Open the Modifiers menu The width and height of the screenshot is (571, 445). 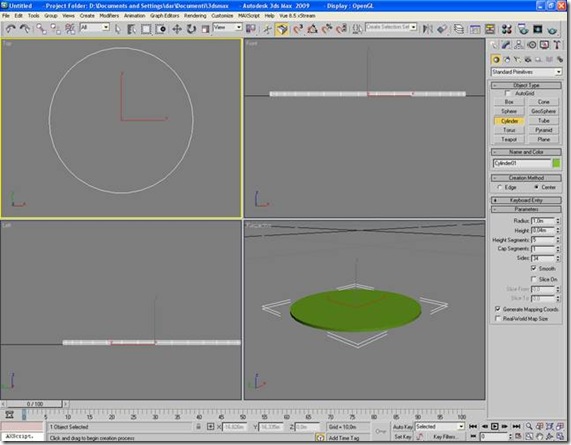[x=109, y=16]
